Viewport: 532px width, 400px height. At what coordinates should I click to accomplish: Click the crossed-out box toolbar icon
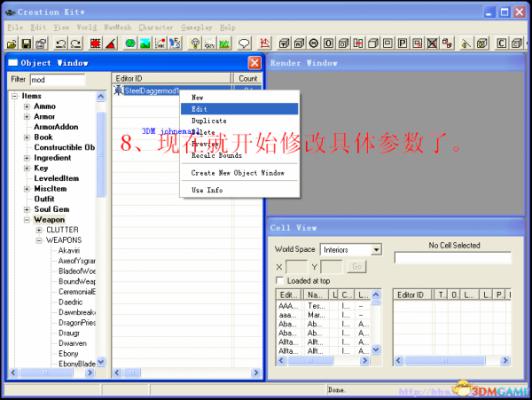pyautogui.click(x=432, y=43)
